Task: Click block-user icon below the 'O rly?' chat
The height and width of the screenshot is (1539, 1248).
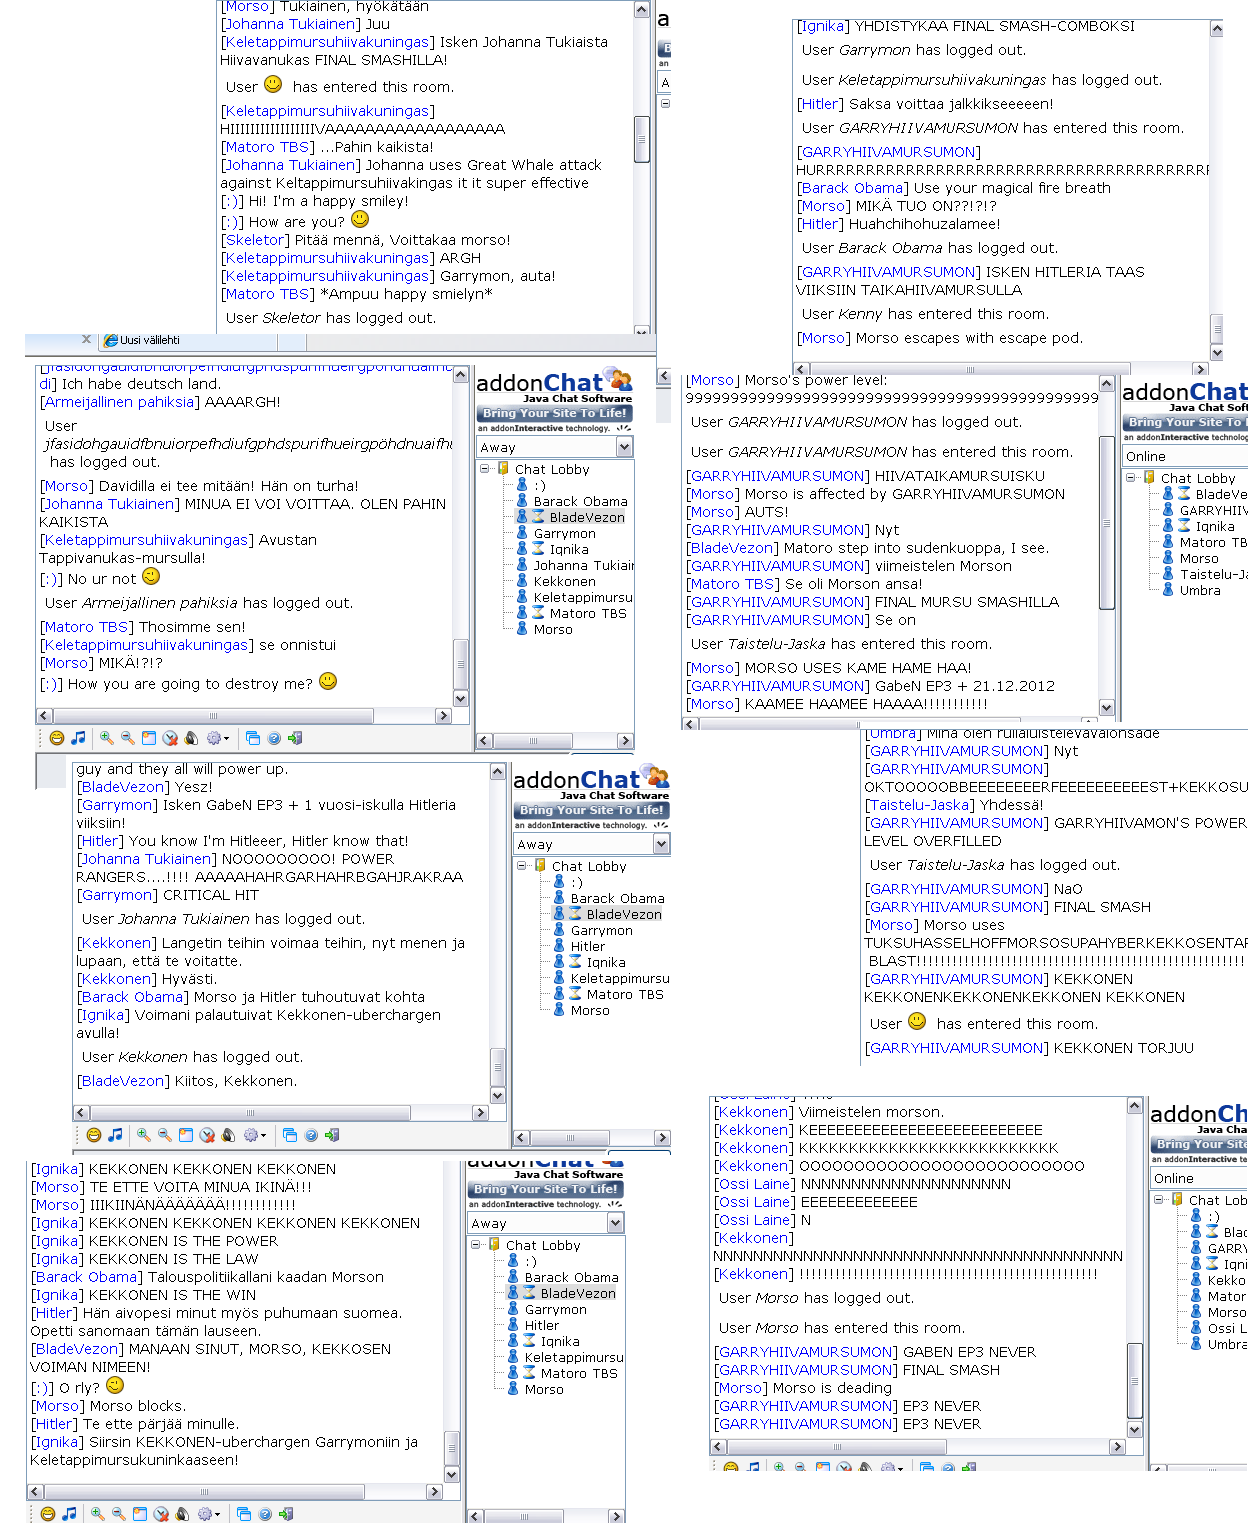Action: coord(161,1514)
